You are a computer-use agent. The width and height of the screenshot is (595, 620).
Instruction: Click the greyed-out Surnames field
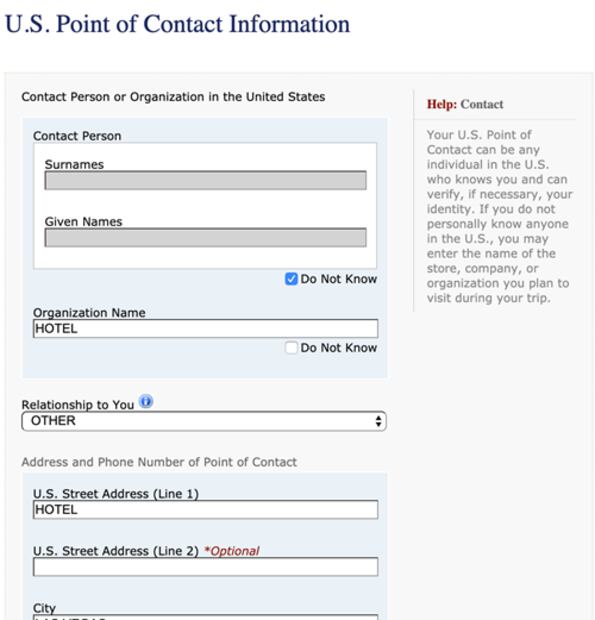click(206, 180)
